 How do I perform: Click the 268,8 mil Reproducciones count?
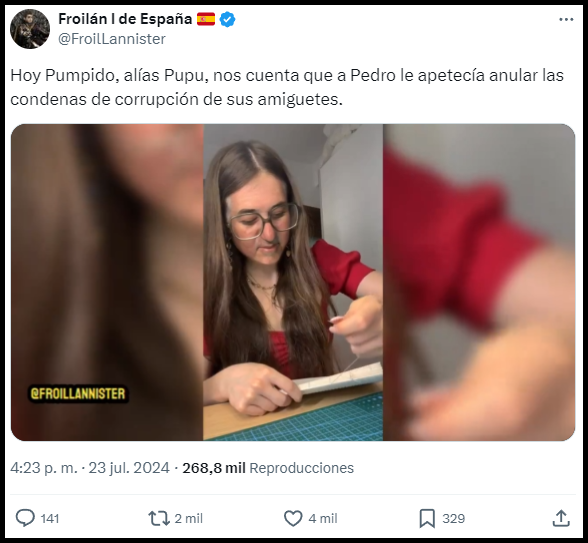pyautogui.click(x=268, y=468)
